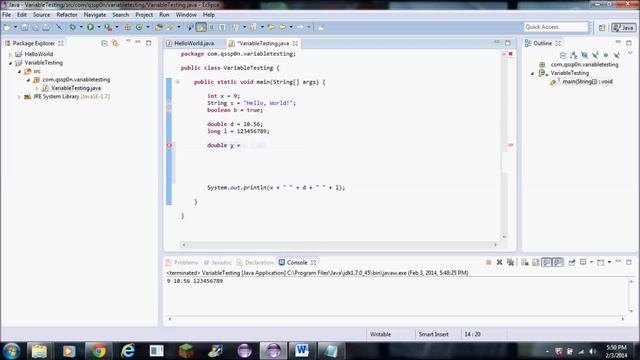The width and height of the screenshot is (640, 360).
Task: Click the Pin Console icon
Action: (x=572, y=262)
